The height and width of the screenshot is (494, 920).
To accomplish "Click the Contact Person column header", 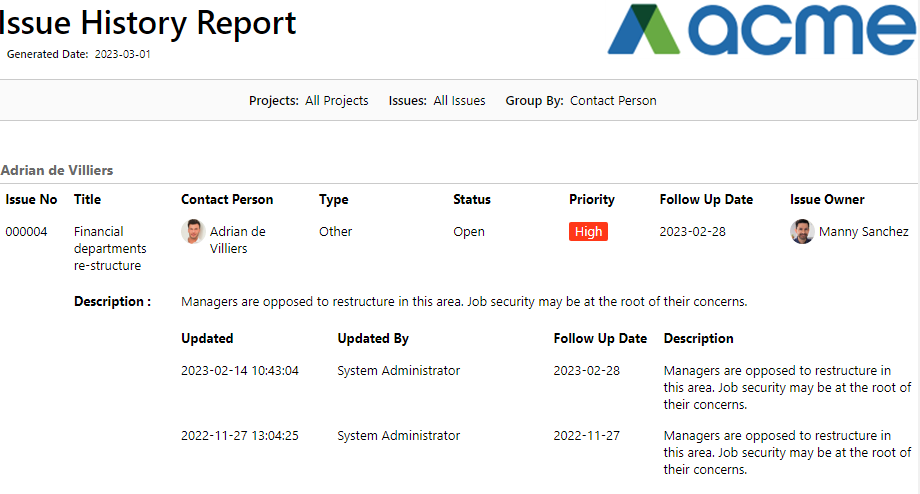I will click(227, 199).
